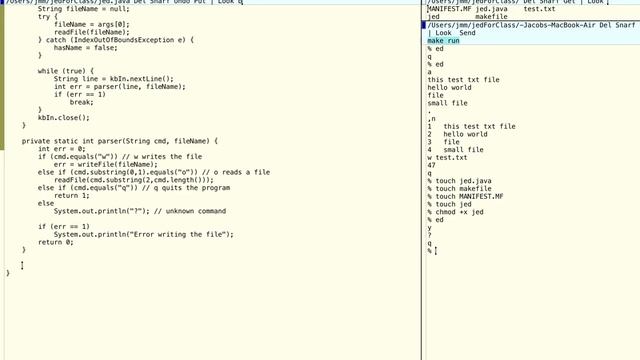Click the numbered line '4 small file'

456,149
